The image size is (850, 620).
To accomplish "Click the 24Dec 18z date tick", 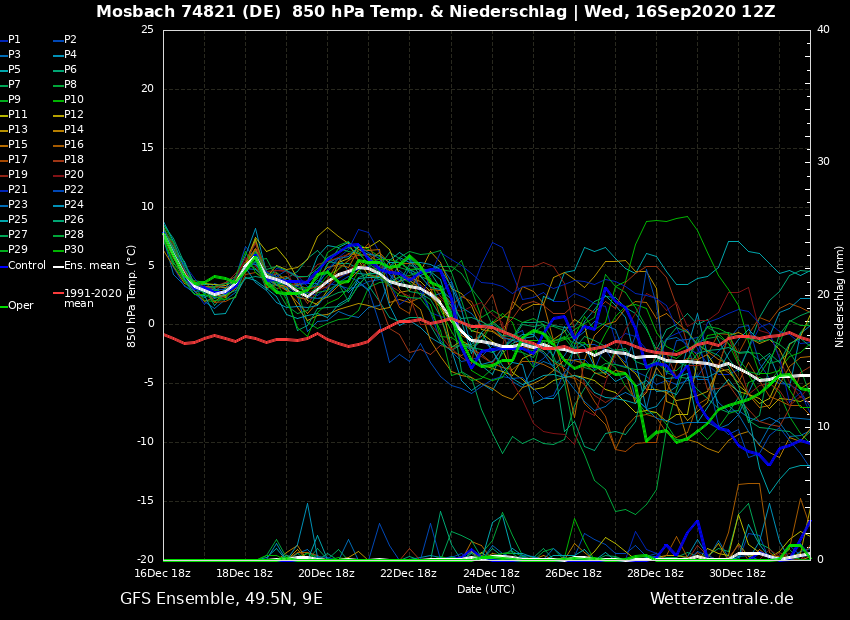I will coord(491,574).
